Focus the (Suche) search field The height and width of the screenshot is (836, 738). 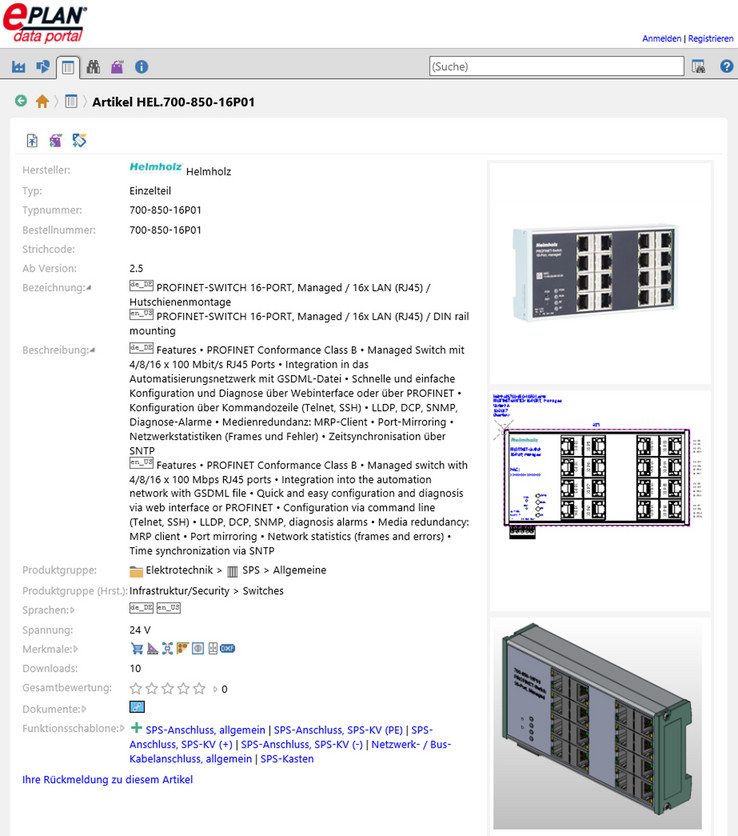click(556, 66)
